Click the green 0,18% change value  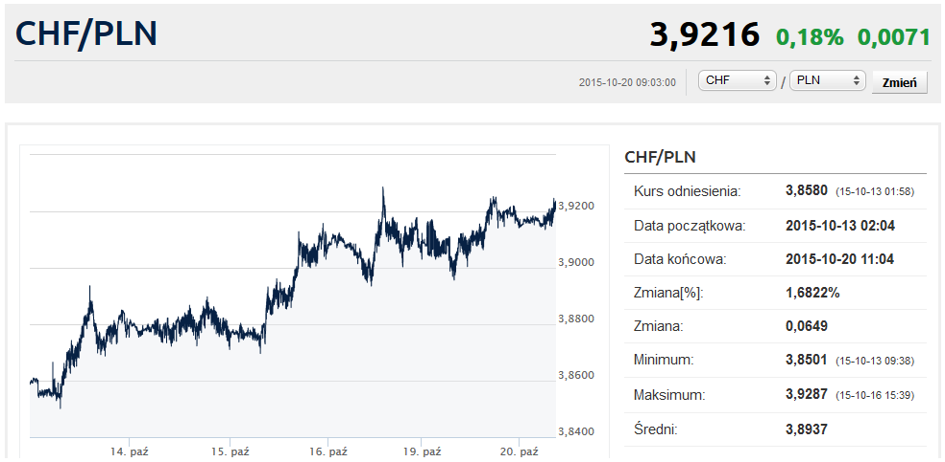809,37
